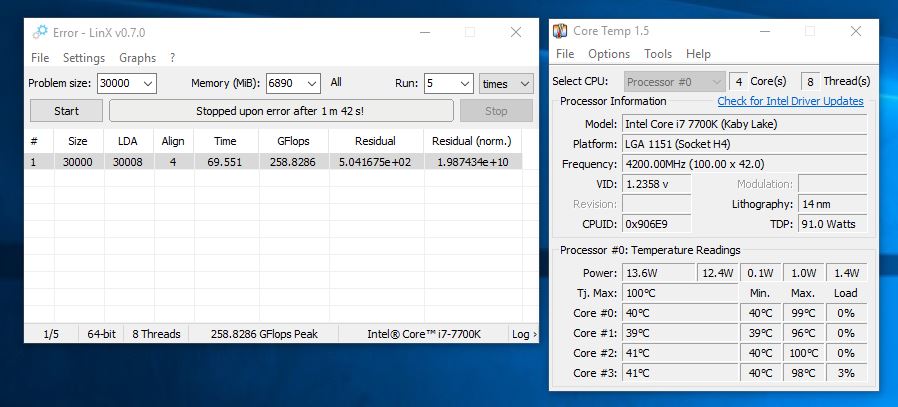Click the VID field 1.2358 v
Image resolution: width=898 pixels, height=407 pixels.
pos(656,184)
